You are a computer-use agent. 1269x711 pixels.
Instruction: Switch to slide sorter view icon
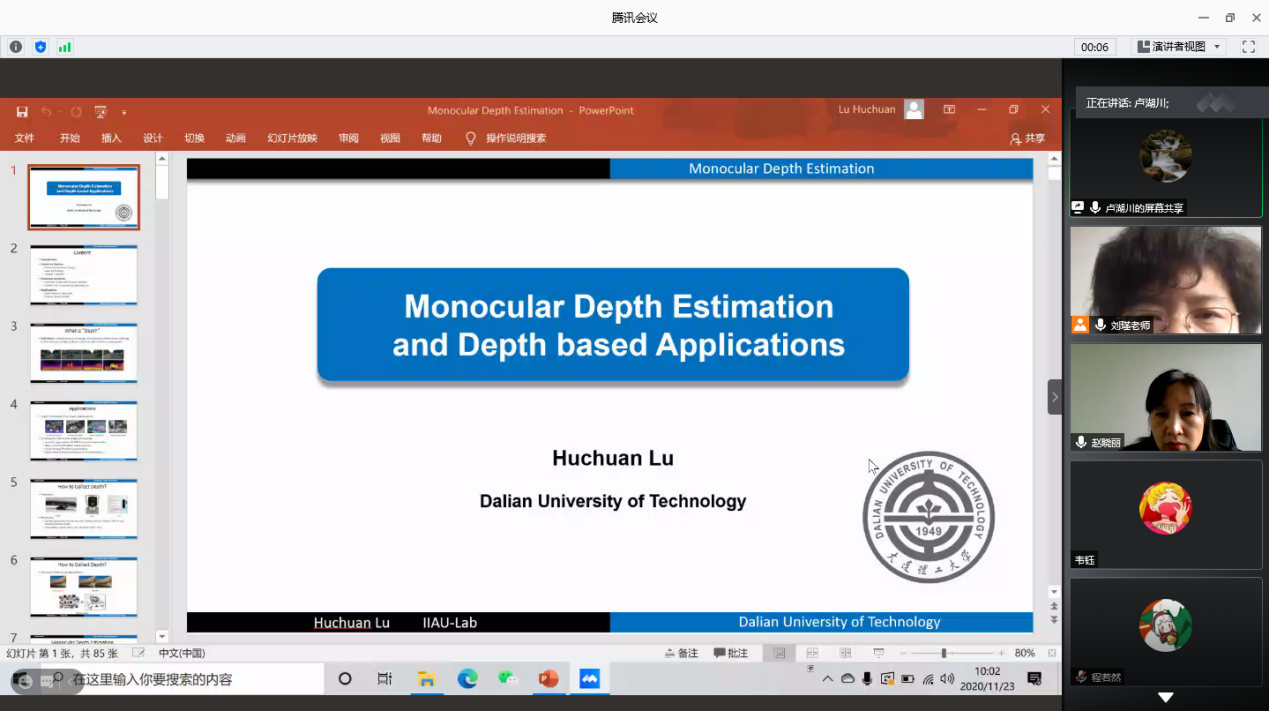click(812, 653)
